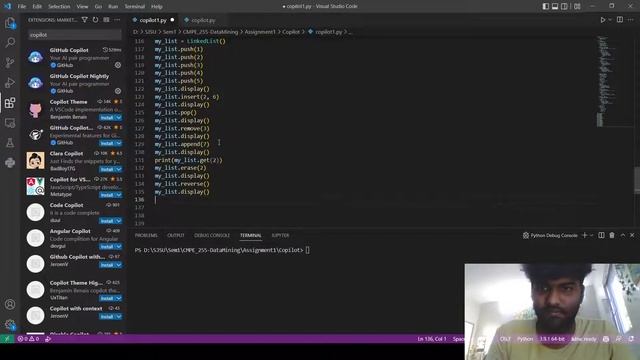Open manage gear for GitHub Copilot Nightly
The width and height of the screenshot is (640, 360).
118,91
